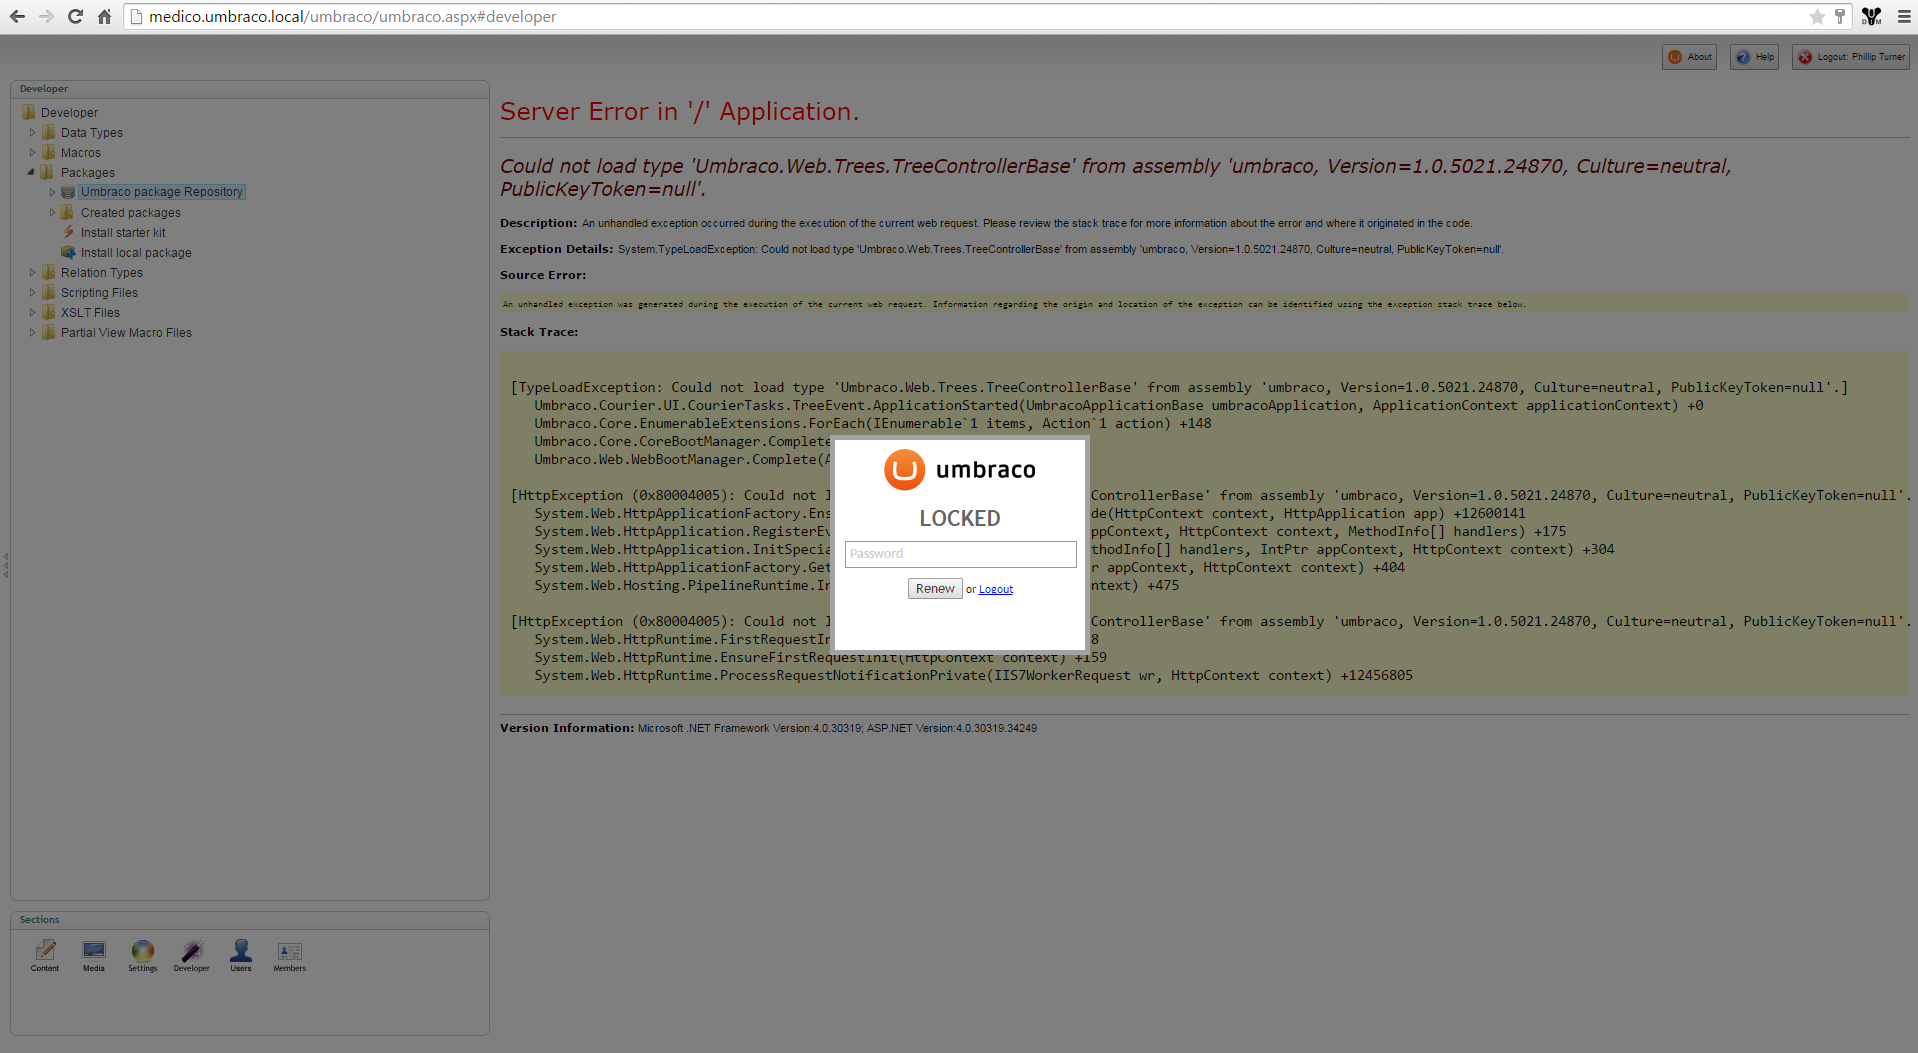Open the Settings section icon

point(143,956)
